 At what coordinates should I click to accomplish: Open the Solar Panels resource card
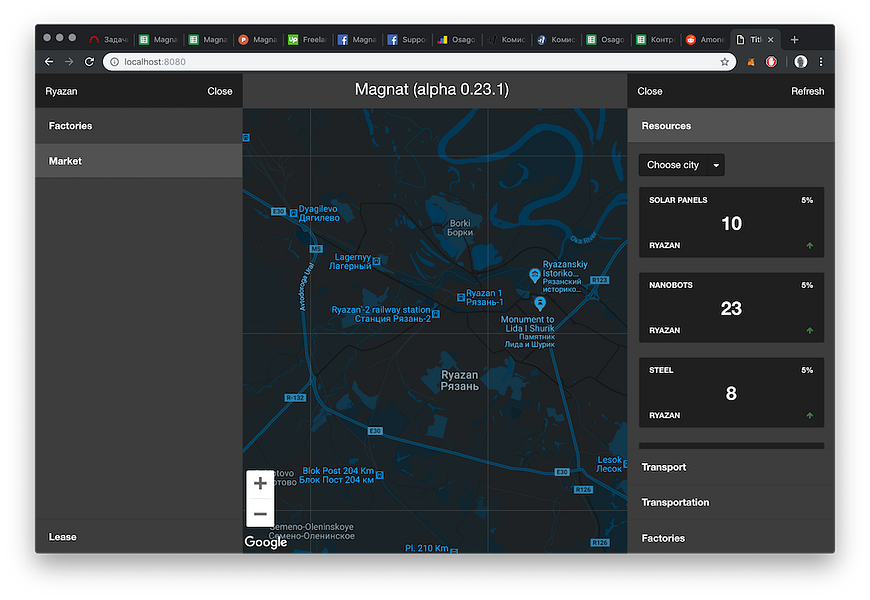click(x=731, y=222)
